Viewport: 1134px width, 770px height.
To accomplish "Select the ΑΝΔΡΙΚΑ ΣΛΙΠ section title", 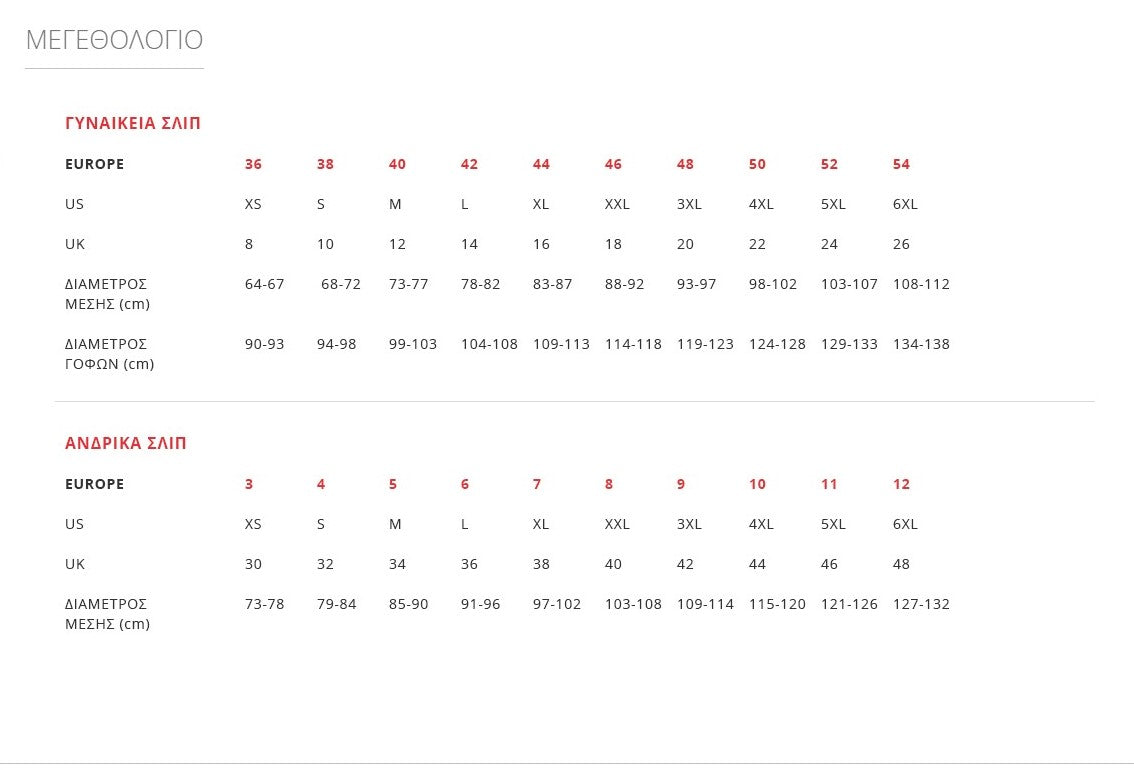I will 126,443.
